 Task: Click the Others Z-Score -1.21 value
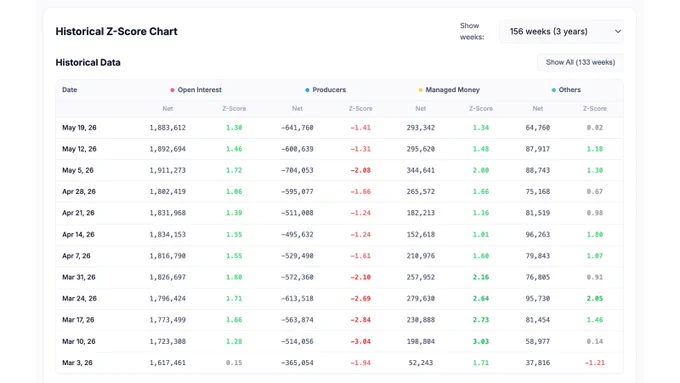[x=595, y=363]
